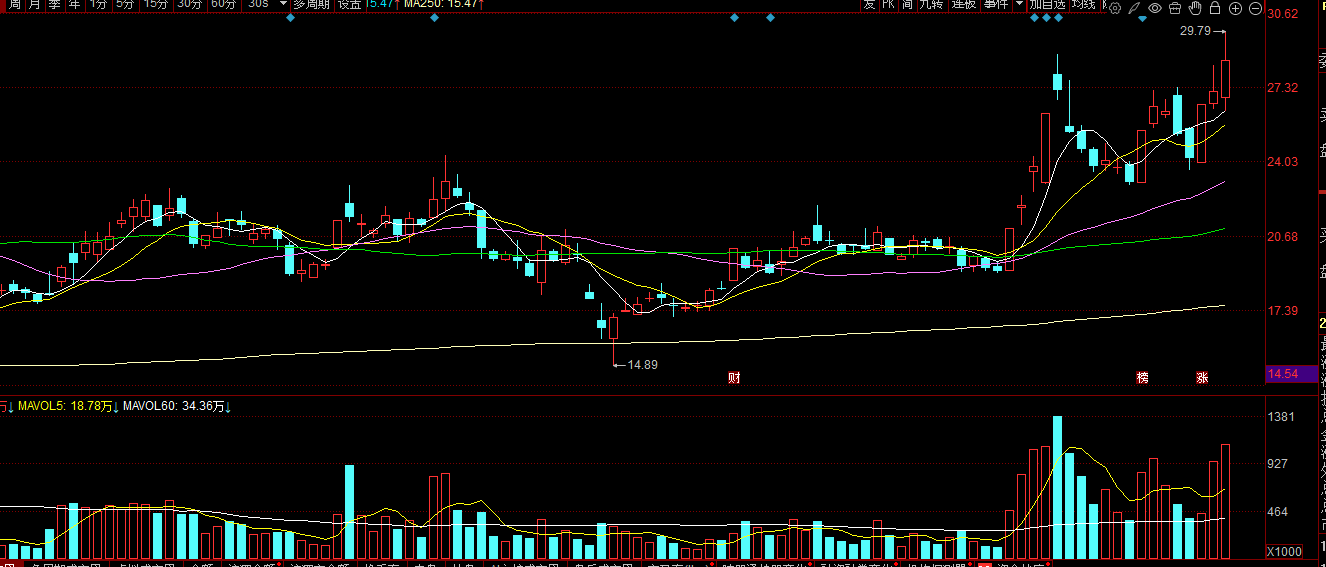This screenshot has width=1326, height=567.
Task: Toggle the 事件 events button
Action: [x=996, y=4]
